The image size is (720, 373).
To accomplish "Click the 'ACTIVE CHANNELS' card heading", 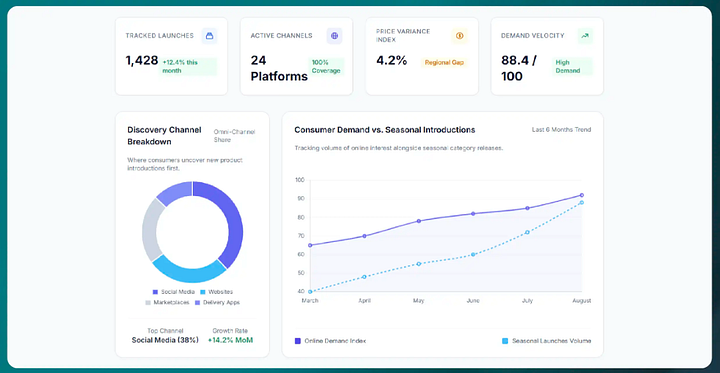I will tap(281, 36).
